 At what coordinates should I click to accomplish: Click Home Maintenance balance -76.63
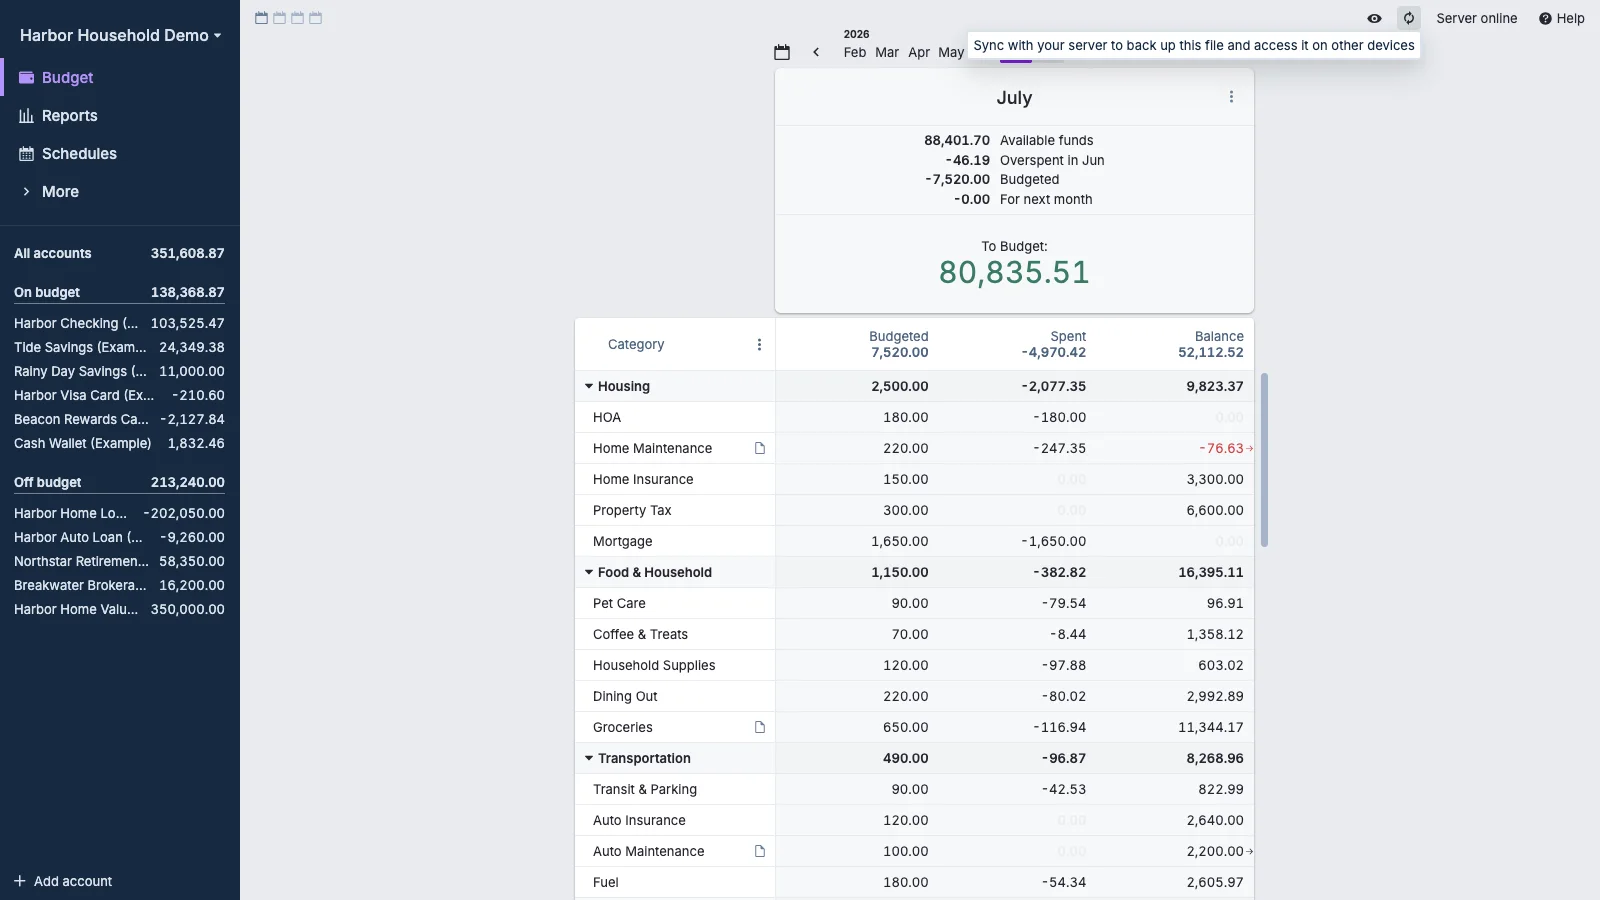coord(1221,448)
